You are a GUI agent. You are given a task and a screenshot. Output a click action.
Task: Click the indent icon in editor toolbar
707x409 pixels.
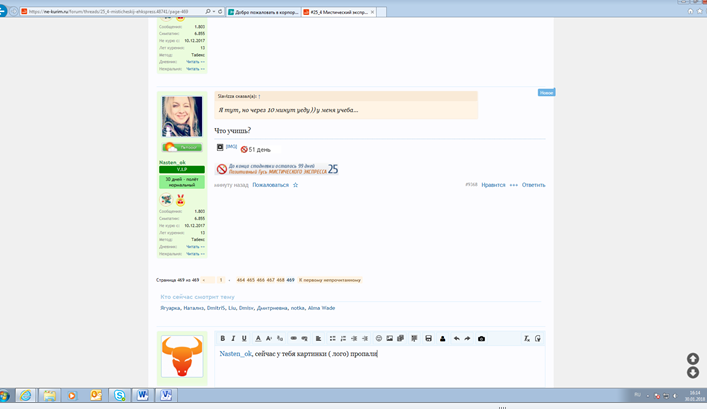click(x=365, y=338)
